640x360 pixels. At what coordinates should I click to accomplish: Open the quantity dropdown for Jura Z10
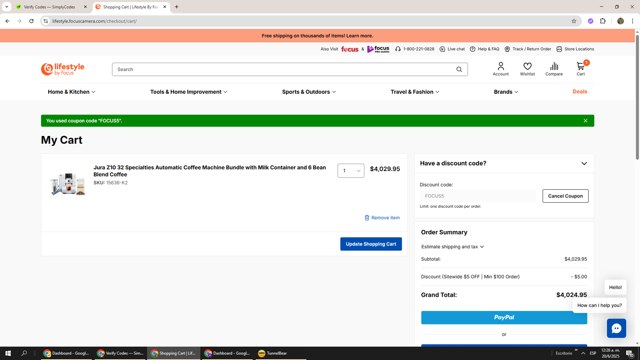pyautogui.click(x=351, y=171)
